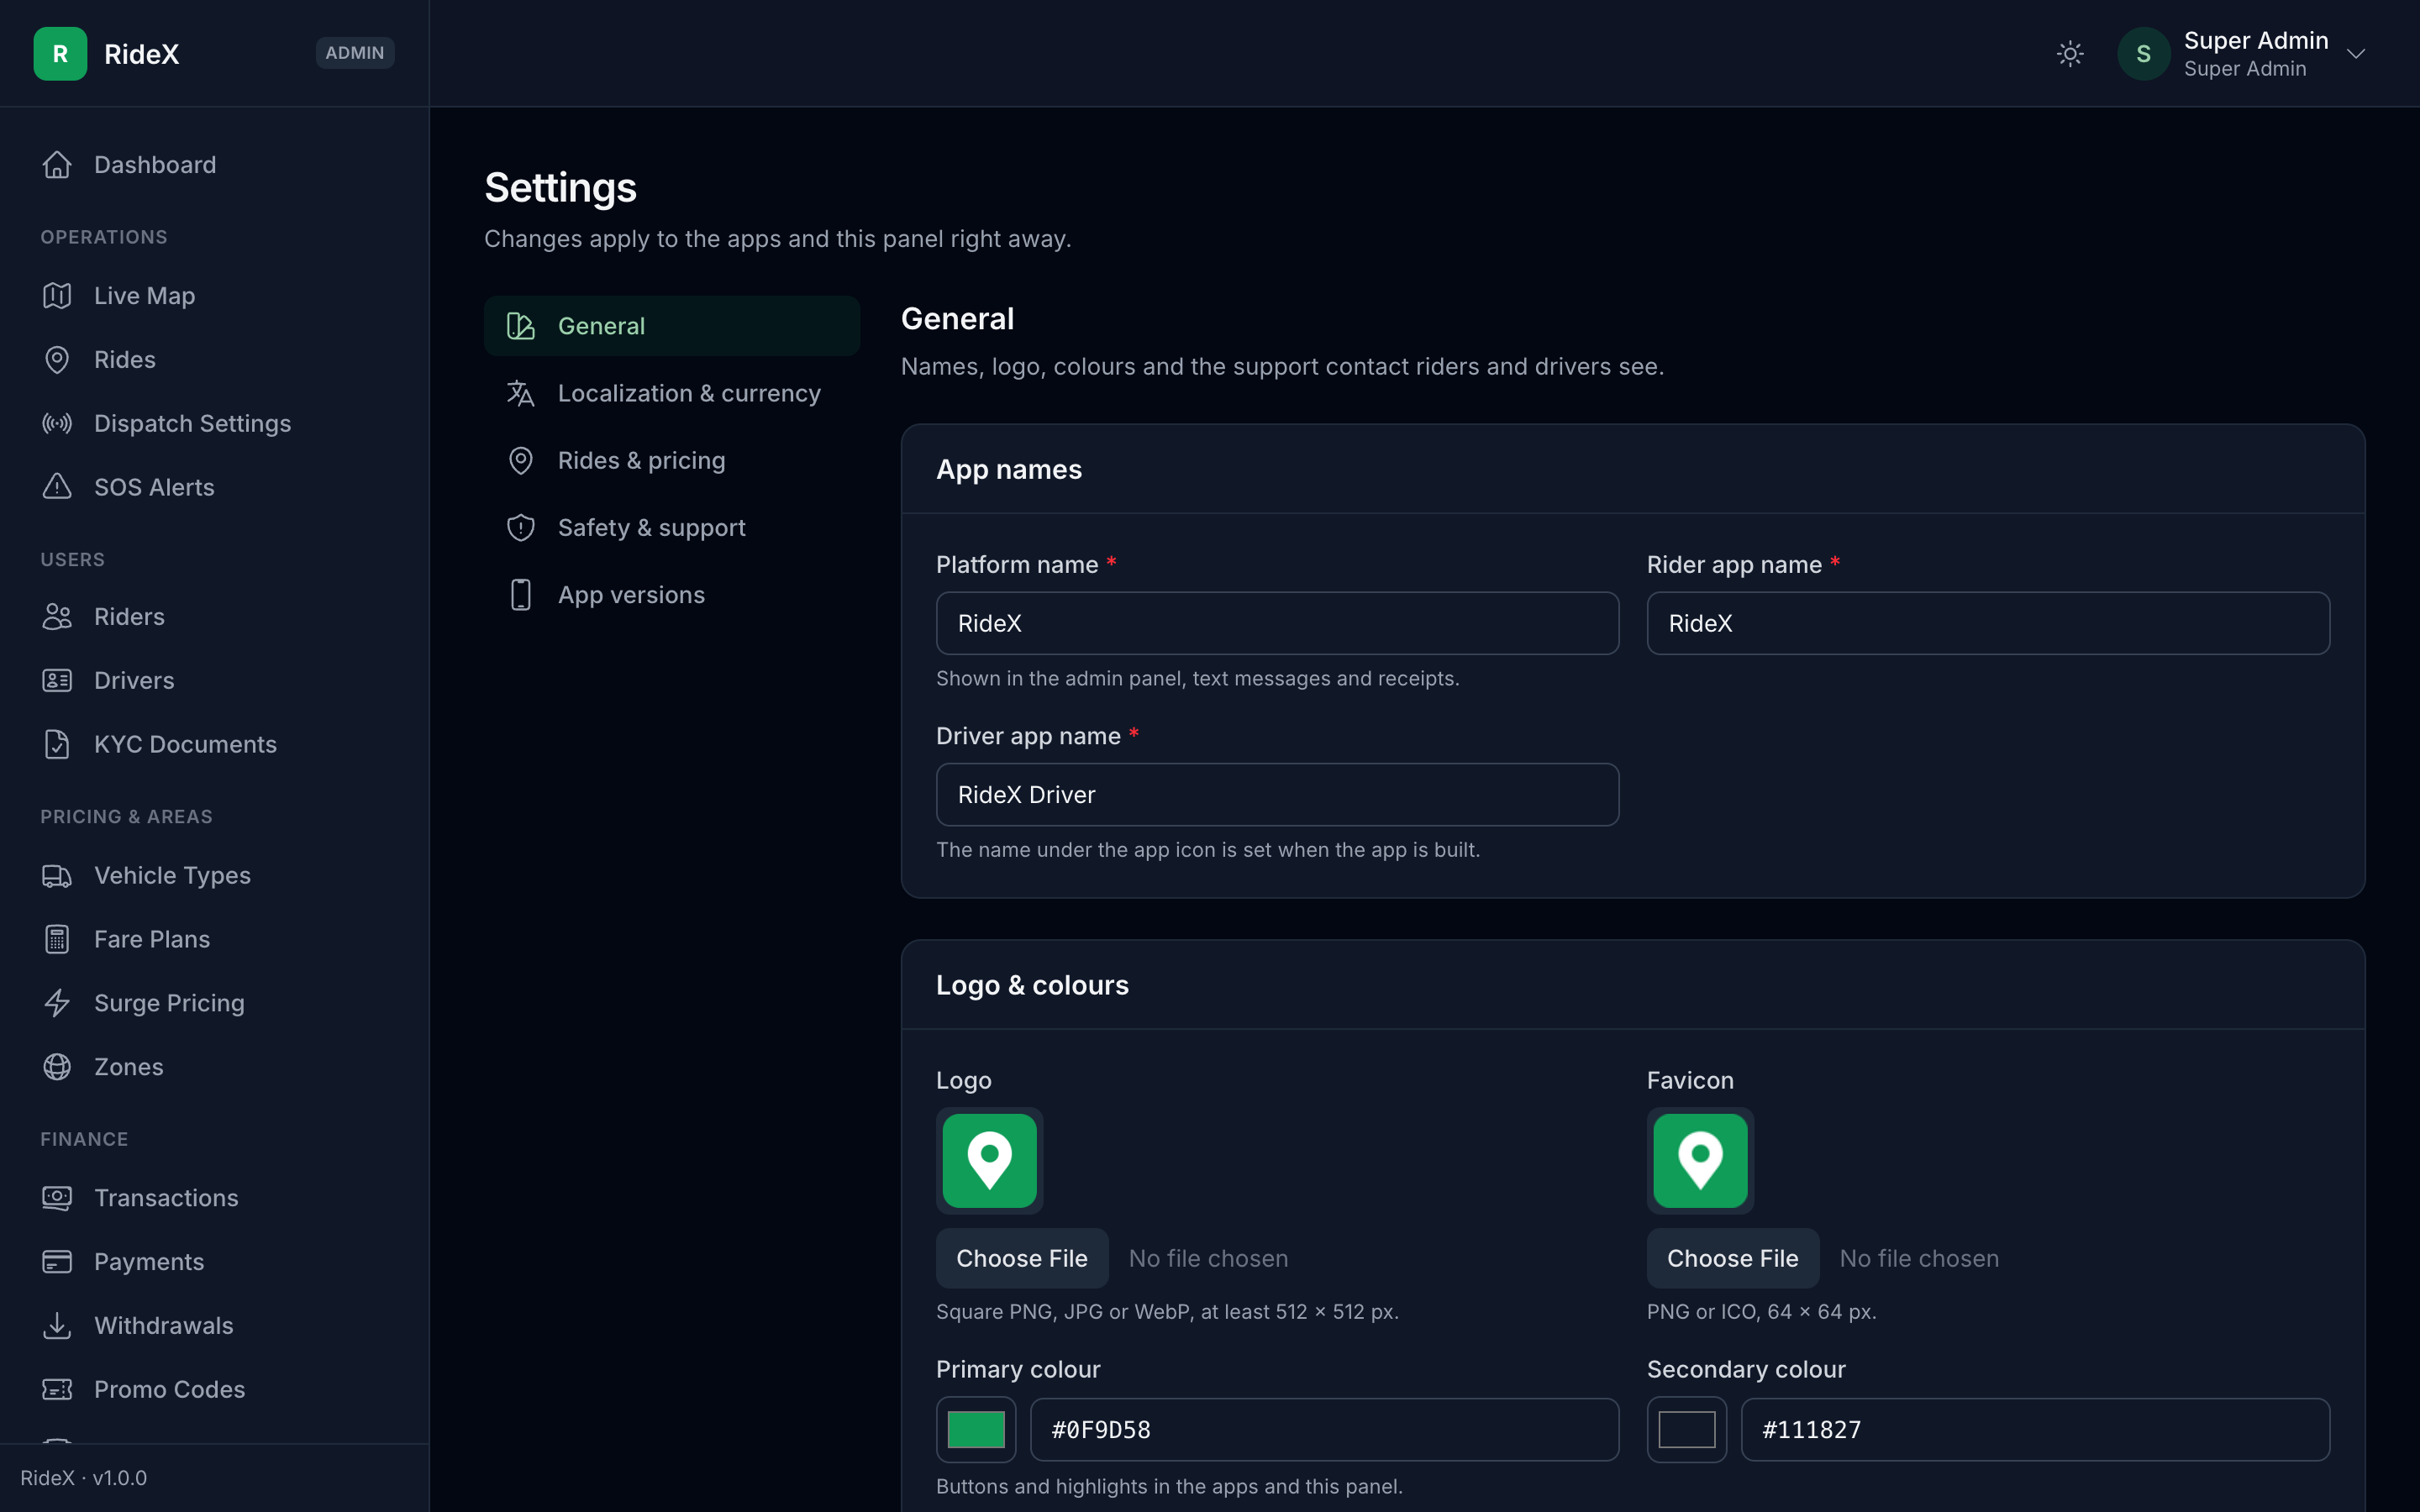Open the General settings tab
2420x1512 pixels.
672,326
